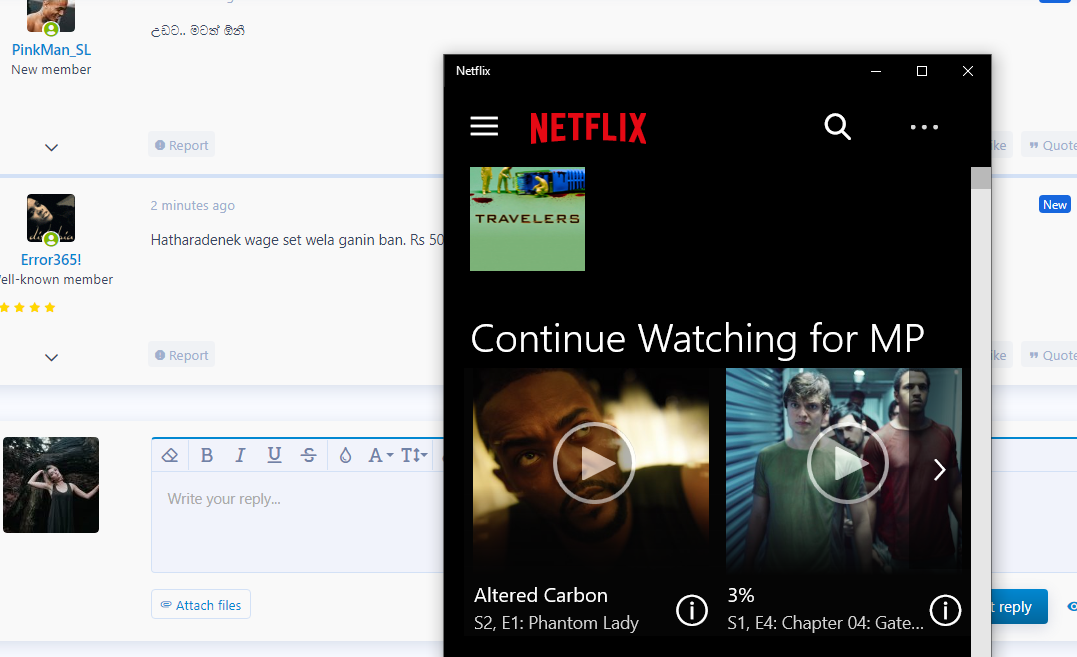
Task: Open PinkMan_SL's profile link
Action: click(x=51, y=49)
